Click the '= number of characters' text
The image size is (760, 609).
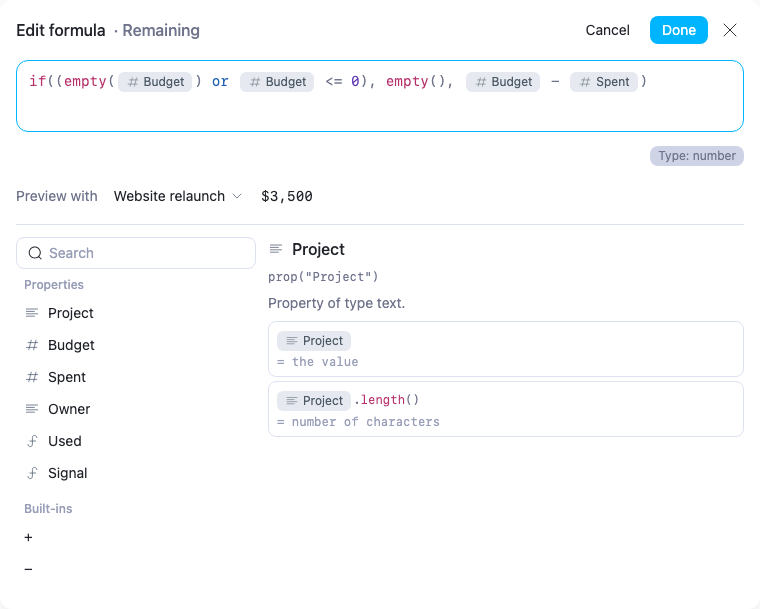[x=358, y=422]
